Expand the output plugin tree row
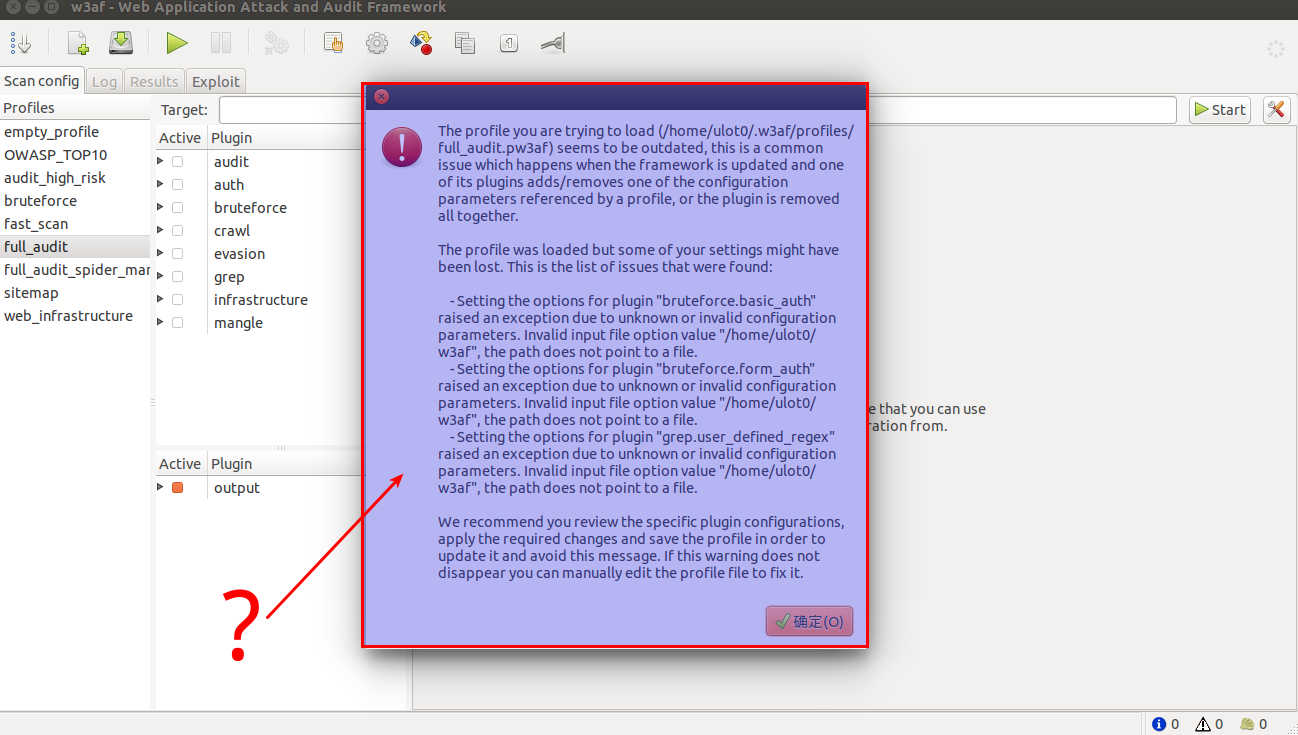The height and width of the screenshot is (735, 1298). pyautogui.click(x=160, y=488)
